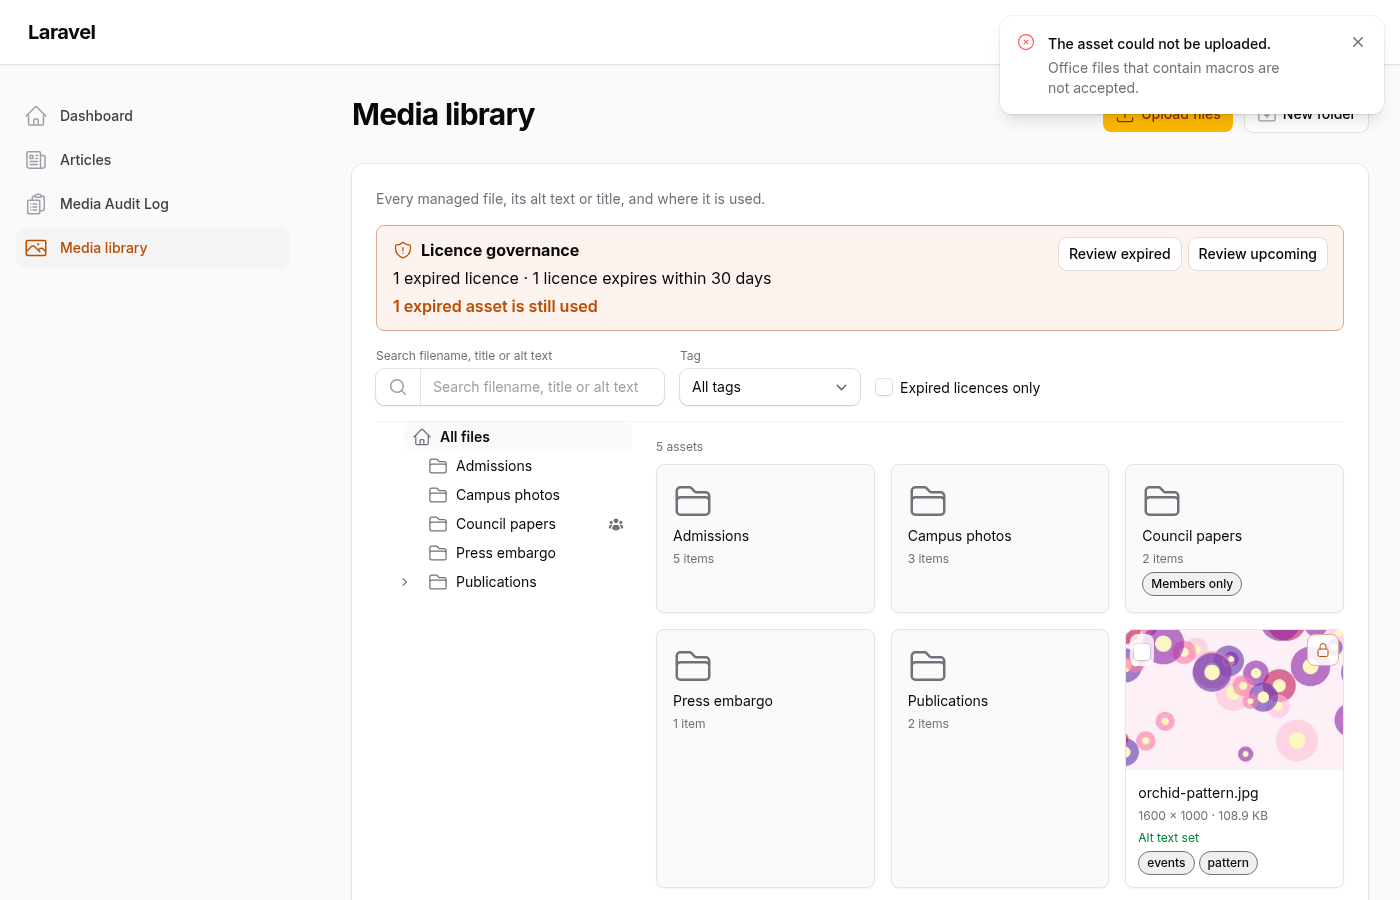This screenshot has height=900, width=1400.
Task: Click the home icon beside All files
Action: click(x=422, y=437)
